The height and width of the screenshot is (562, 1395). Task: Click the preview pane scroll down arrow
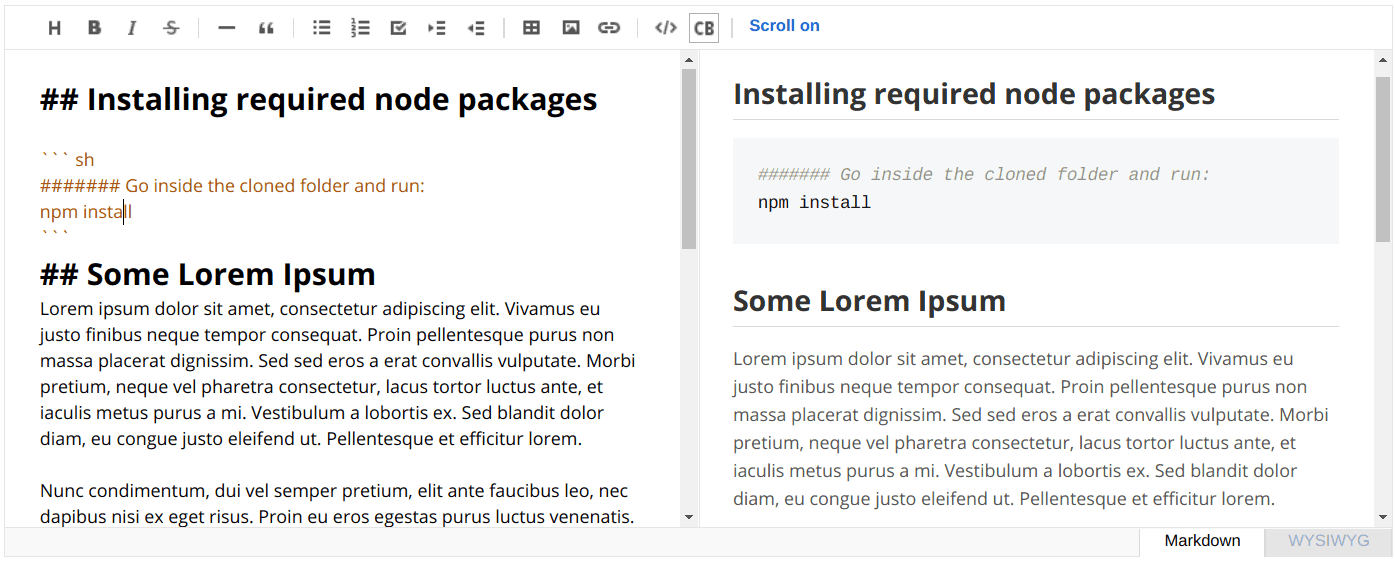pyautogui.click(x=1383, y=517)
